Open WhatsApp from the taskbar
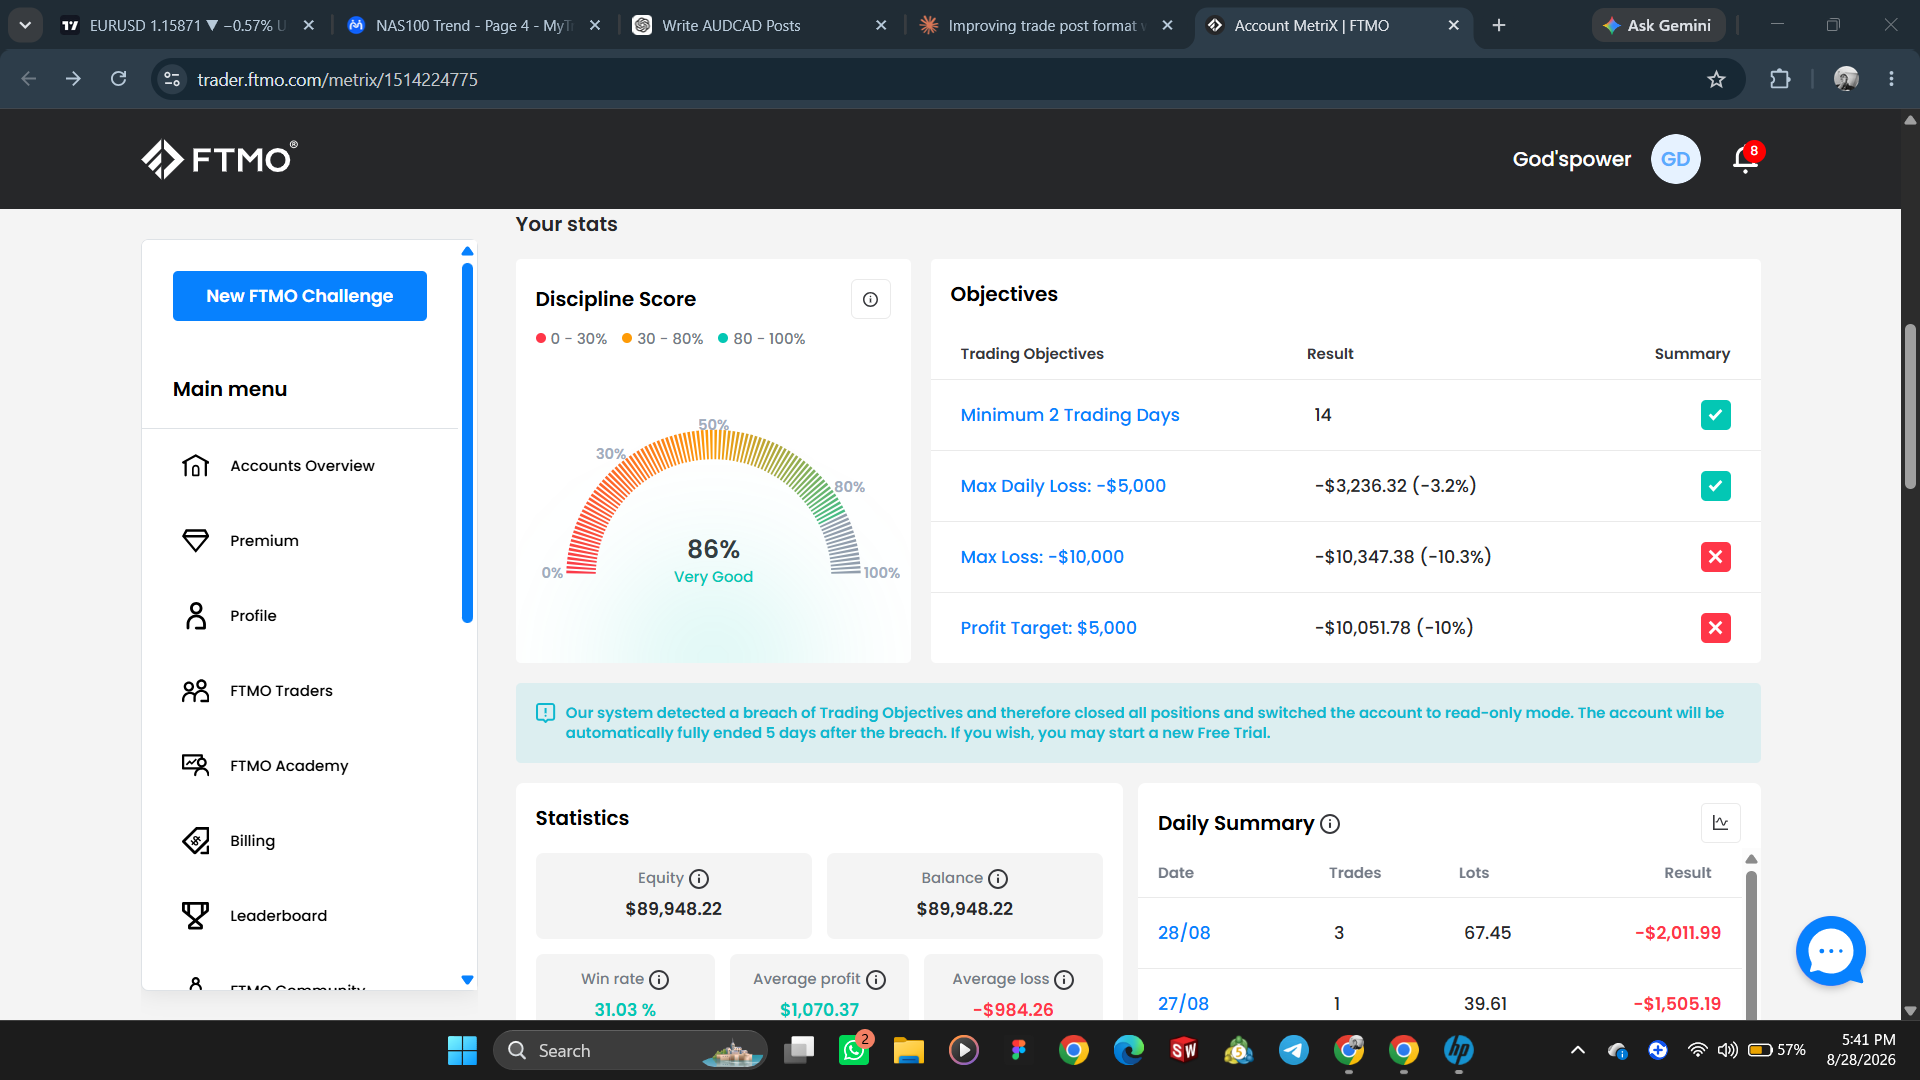 854,1050
